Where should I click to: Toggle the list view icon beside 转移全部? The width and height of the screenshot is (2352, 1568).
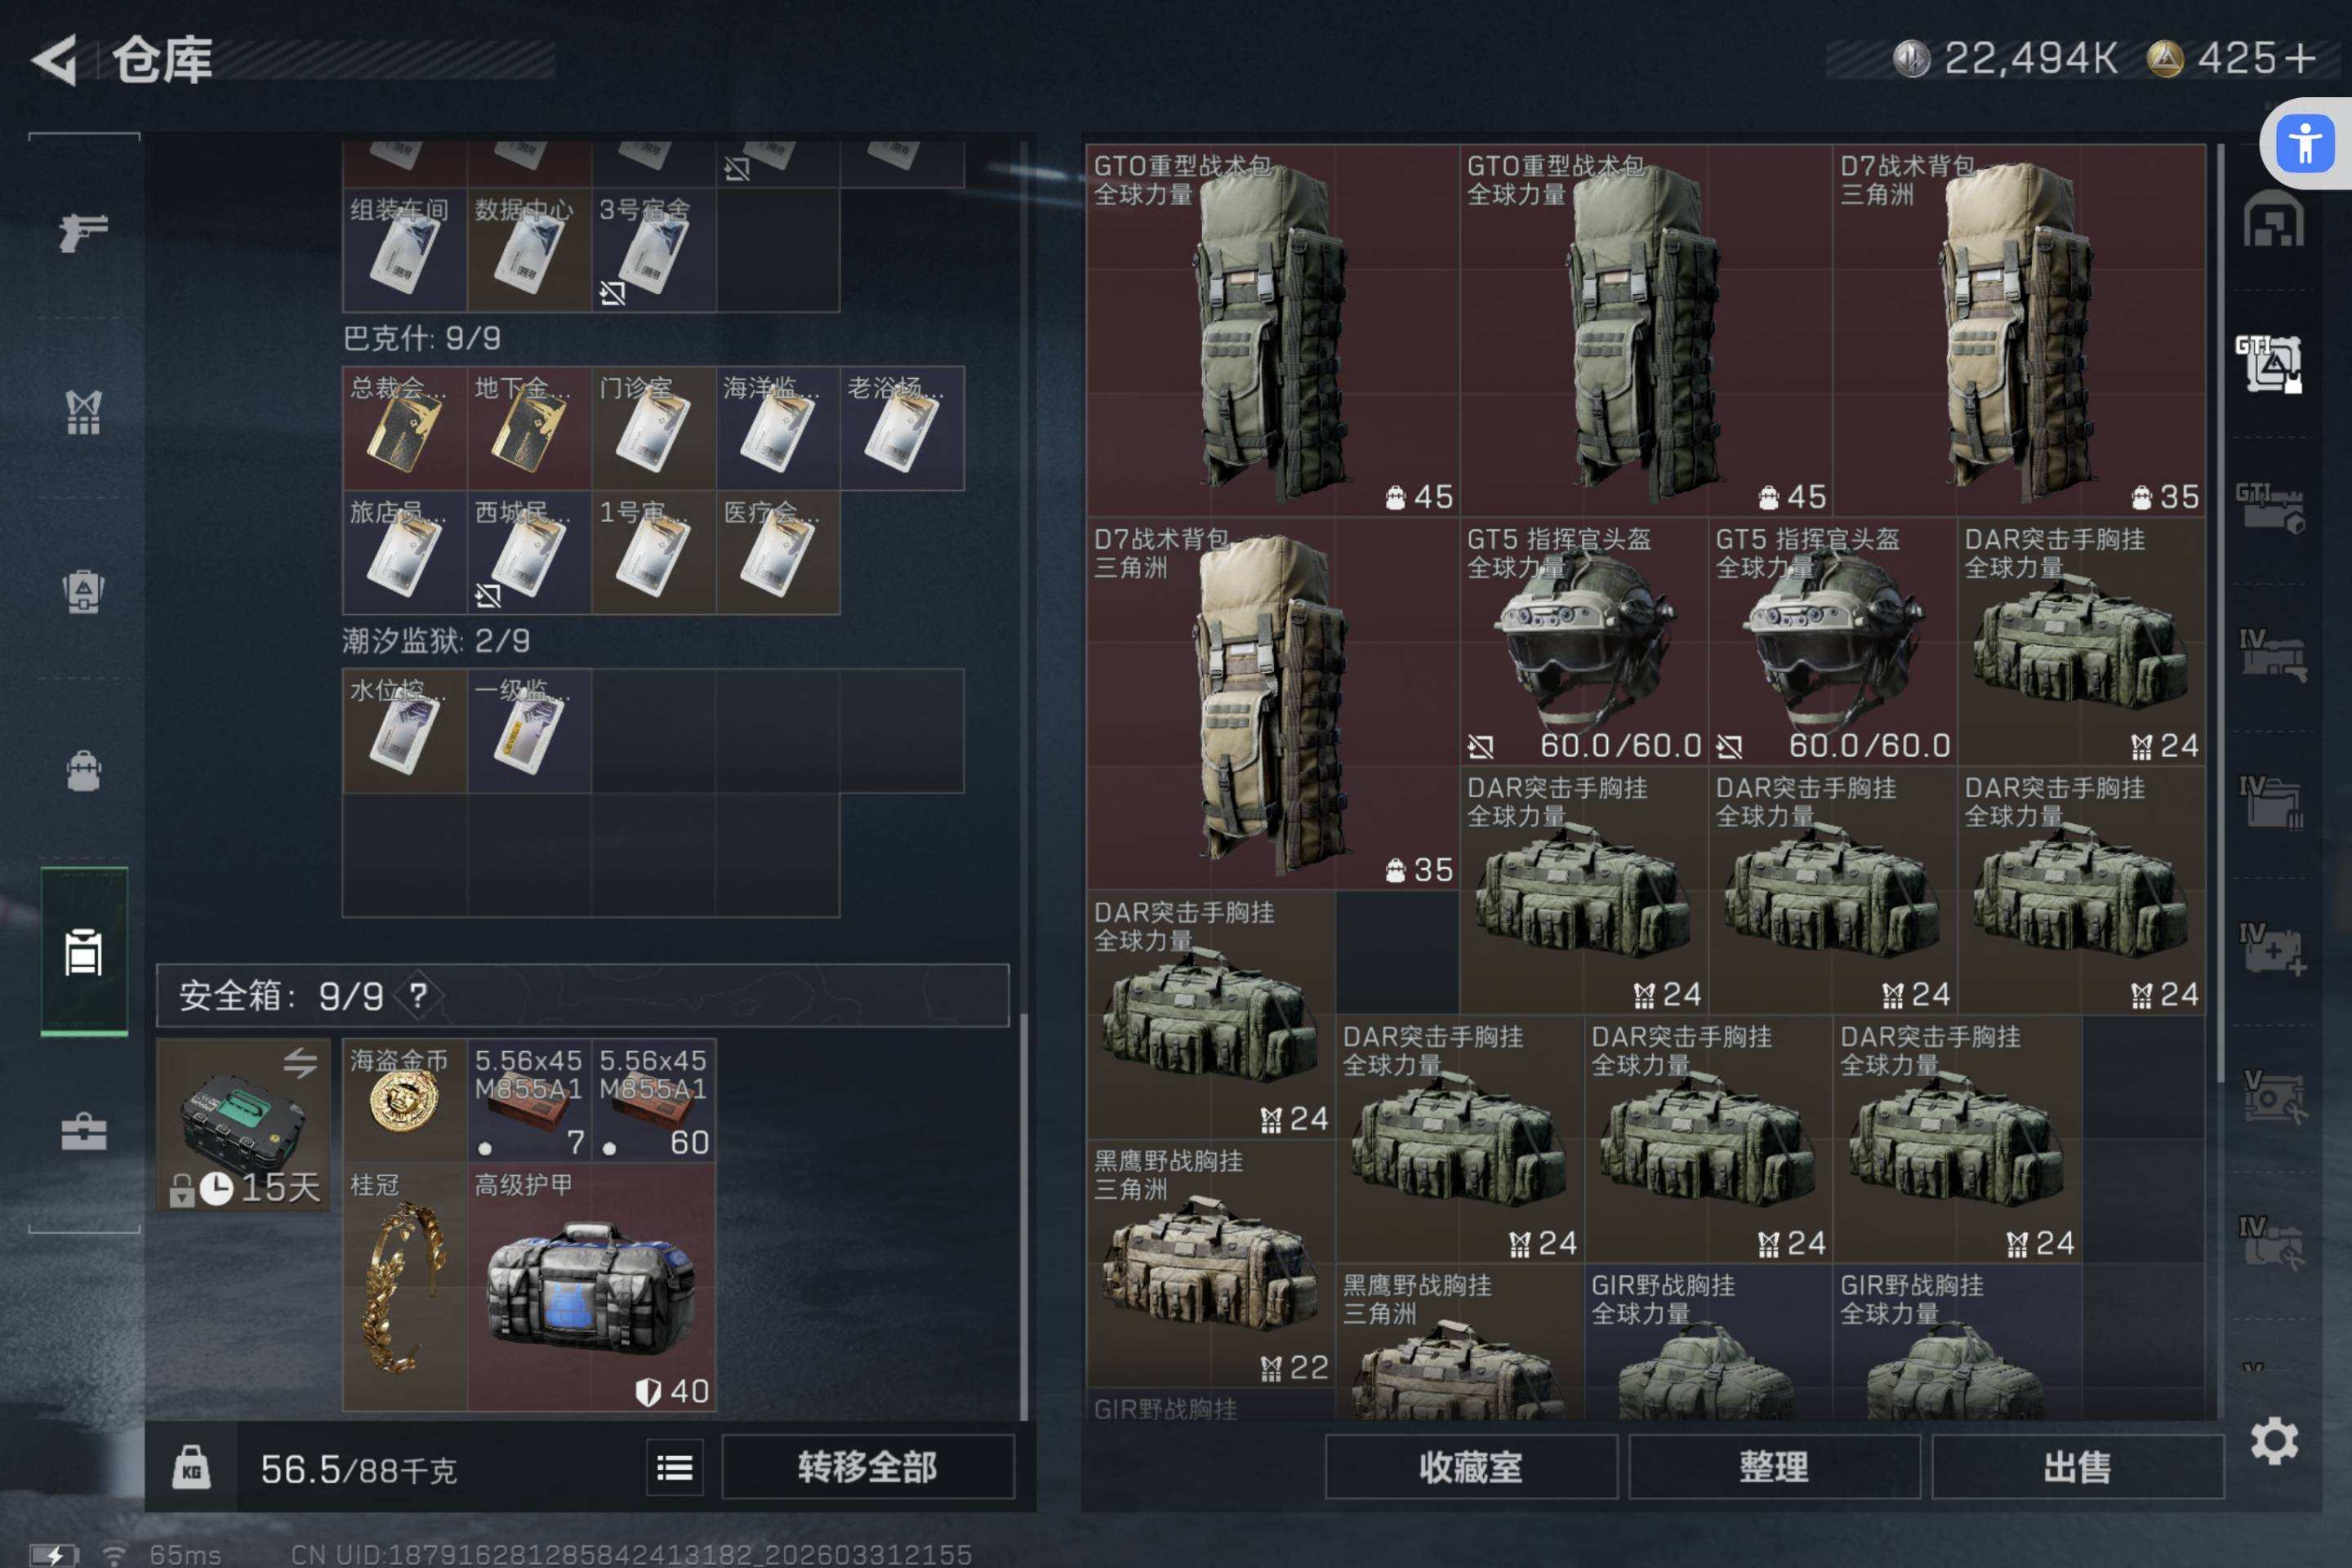pyautogui.click(x=675, y=1468)
